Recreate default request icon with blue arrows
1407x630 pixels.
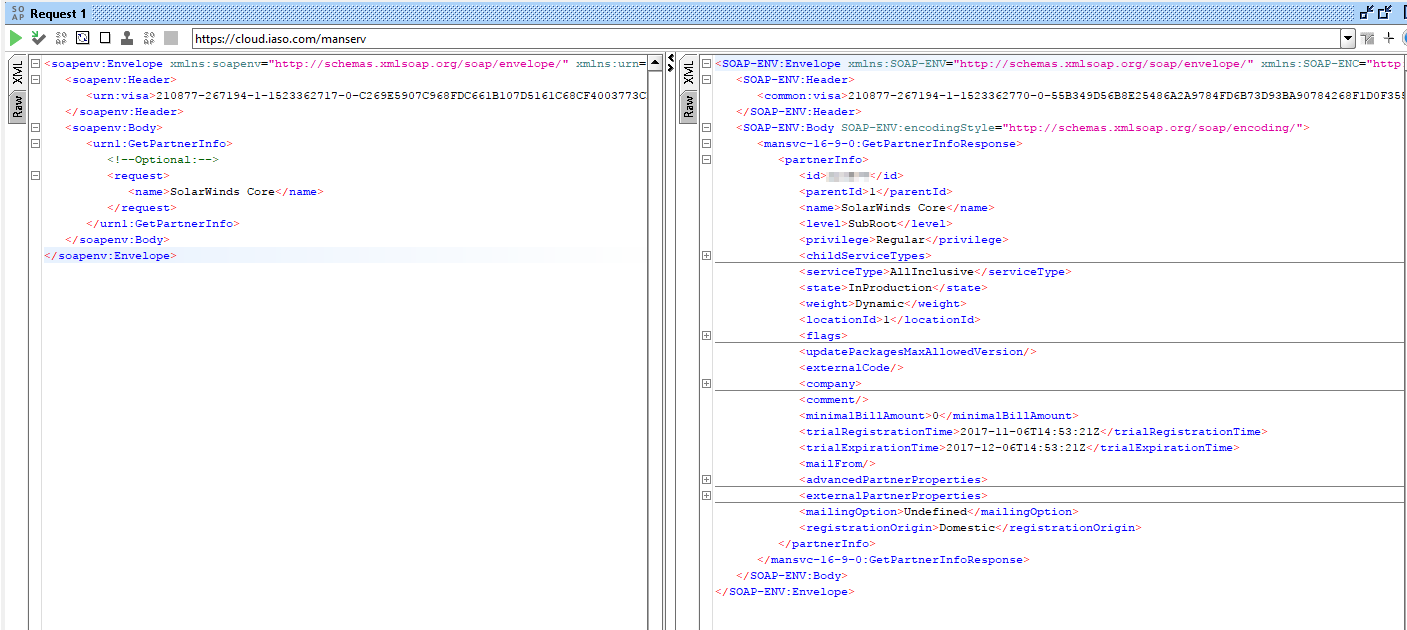83,38
